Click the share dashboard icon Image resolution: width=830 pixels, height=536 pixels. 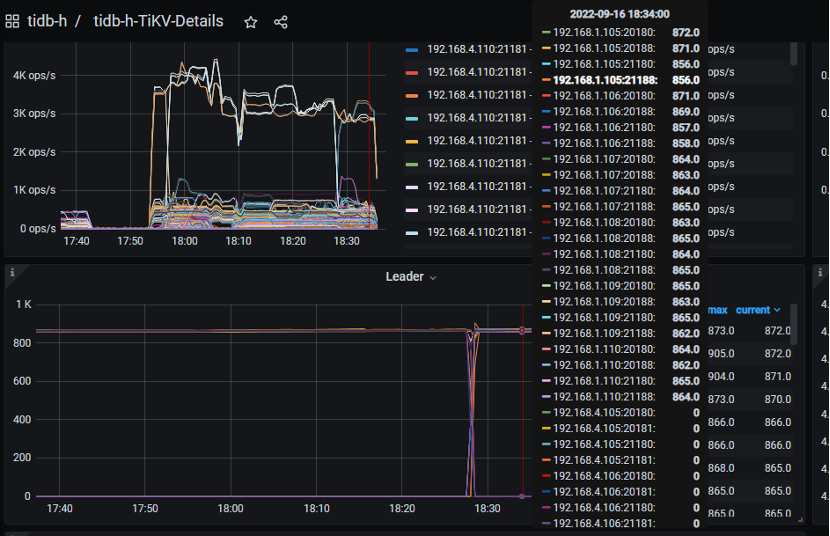point(280,21)
